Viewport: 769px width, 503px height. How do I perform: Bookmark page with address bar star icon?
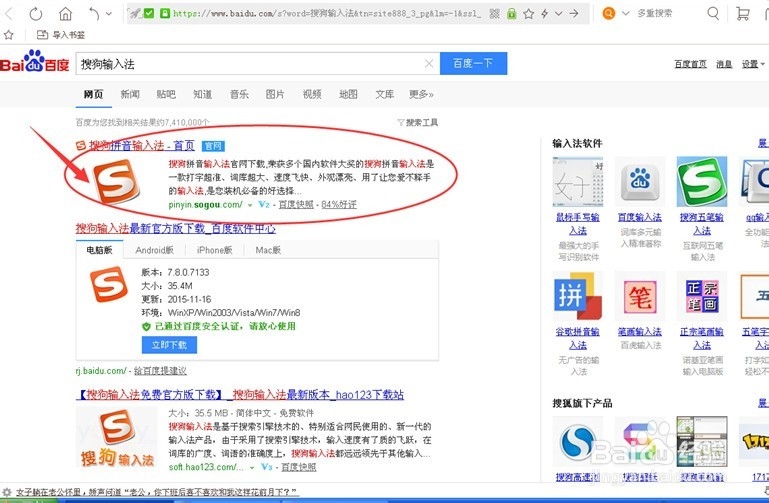coord(528,14)
